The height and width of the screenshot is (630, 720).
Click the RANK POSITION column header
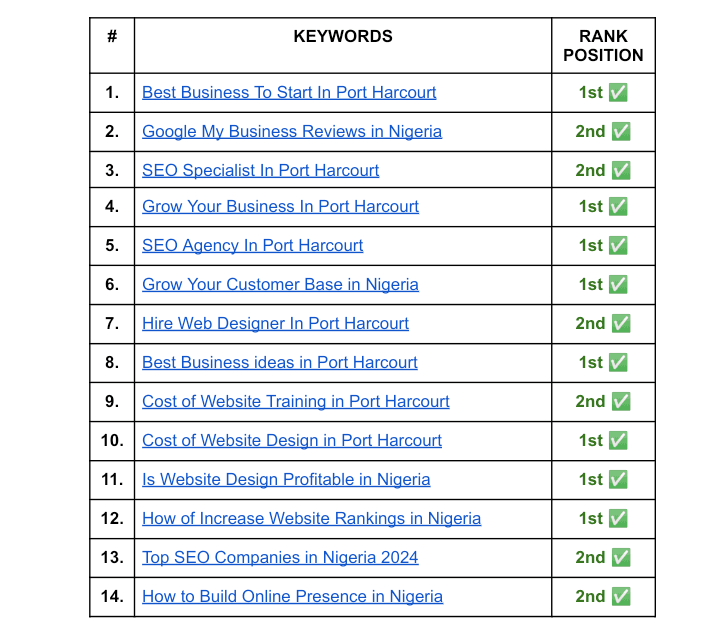(603, 46)
